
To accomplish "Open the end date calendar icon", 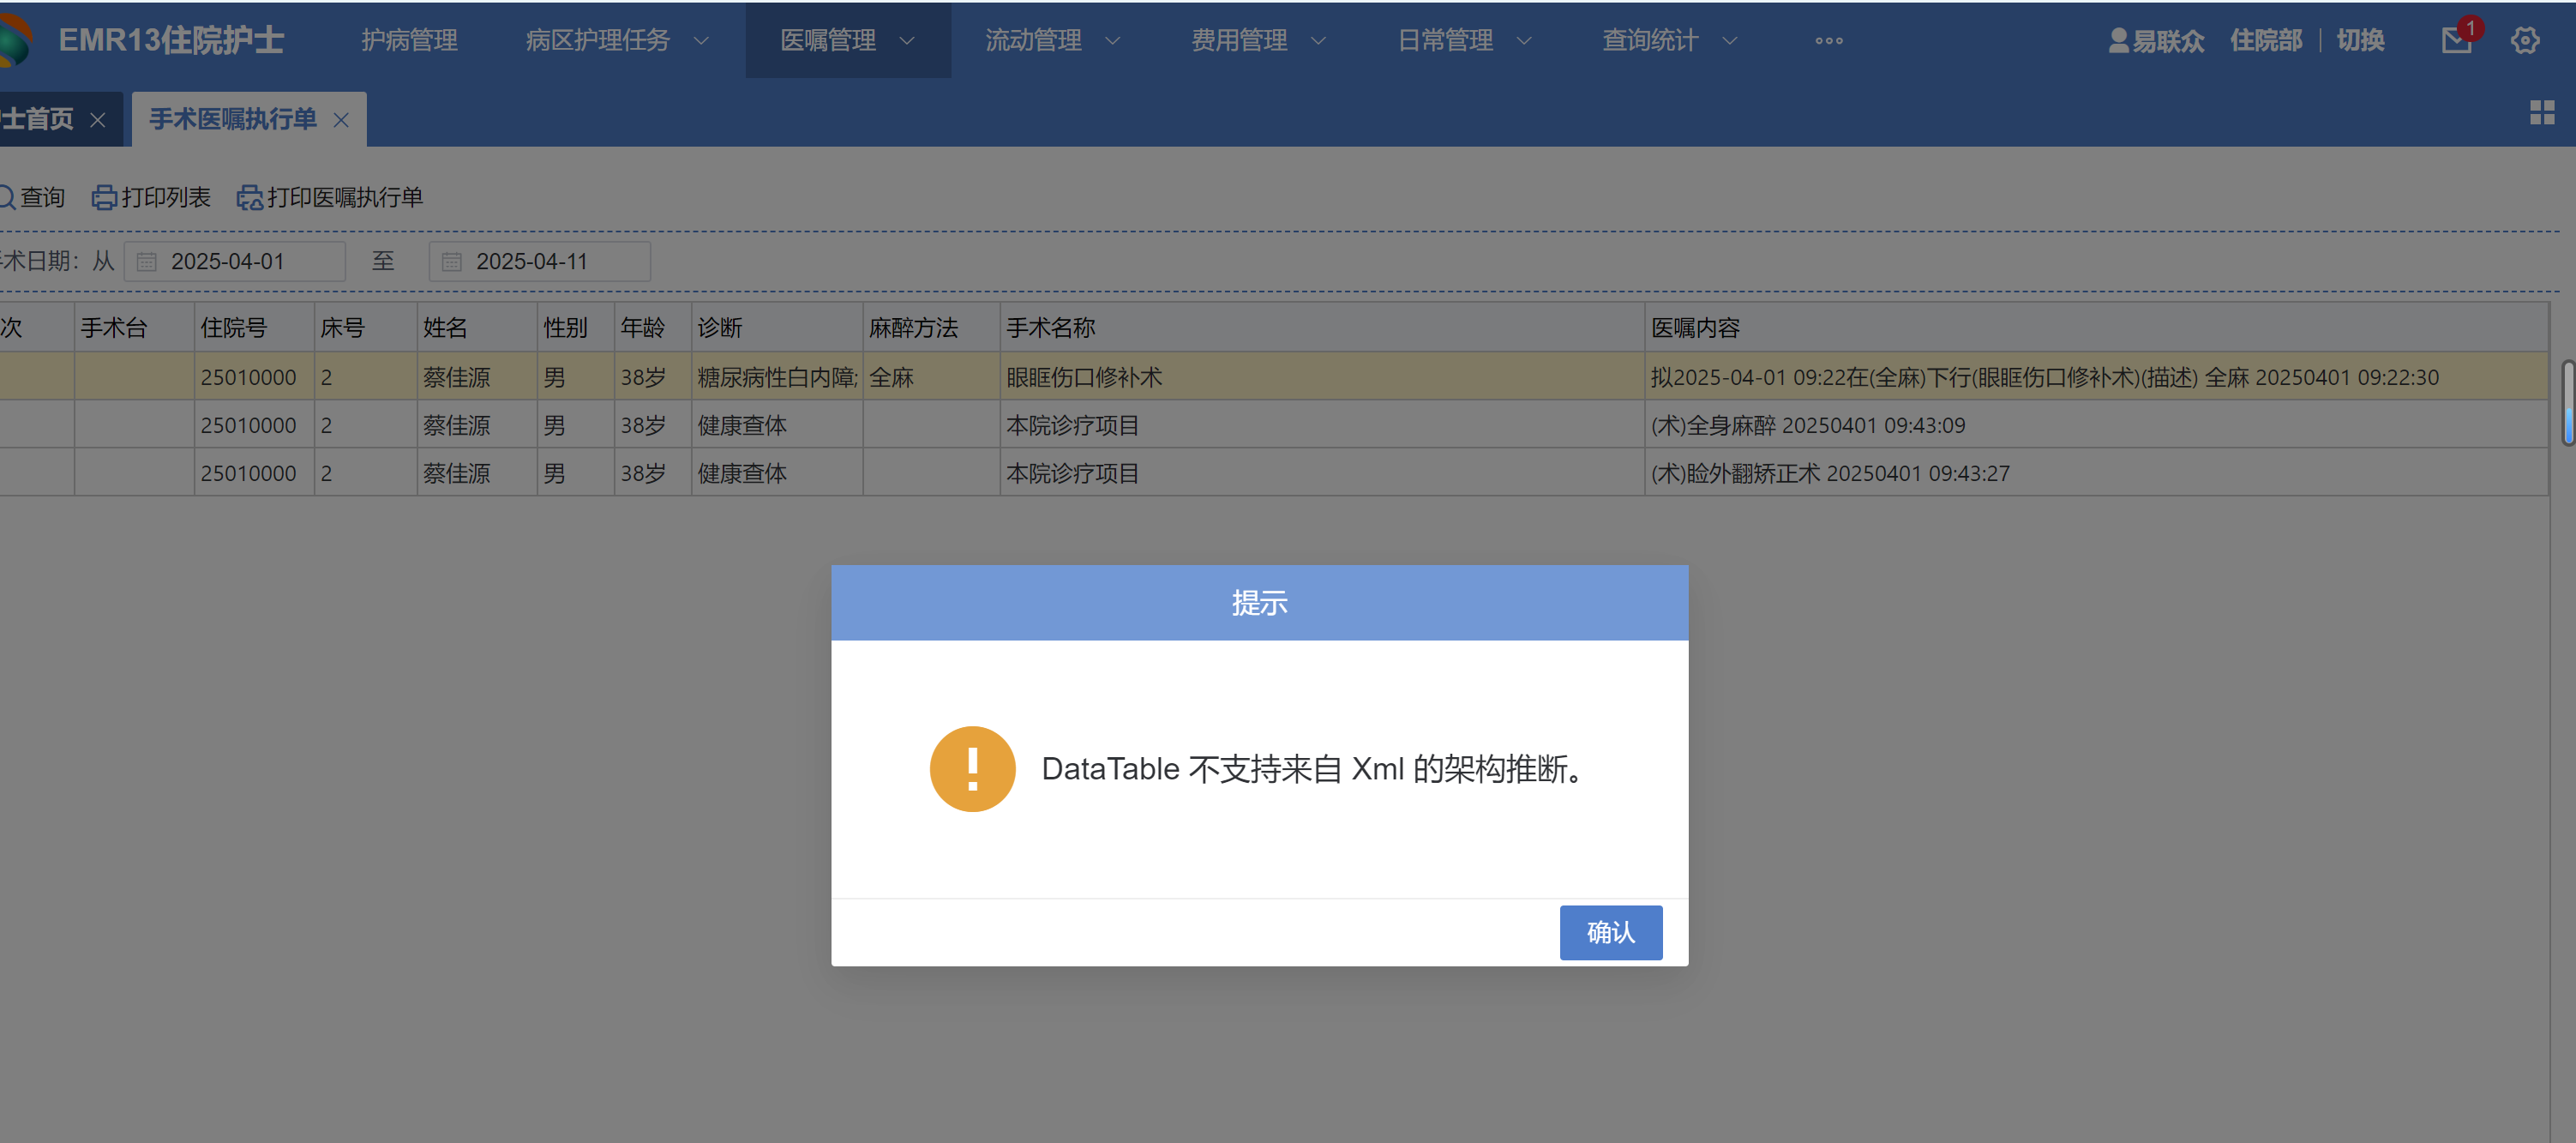I will pyautogui.click(x=452, y=262).
